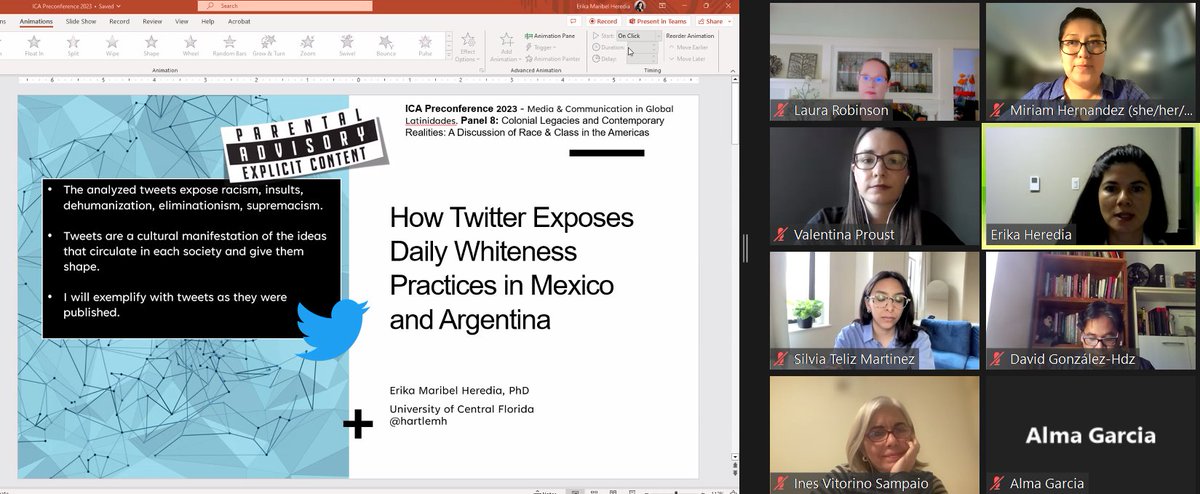Viewport: 1200px width, 494px height.
Task: Select the black bullet-point text box
Action: point(191,259)
